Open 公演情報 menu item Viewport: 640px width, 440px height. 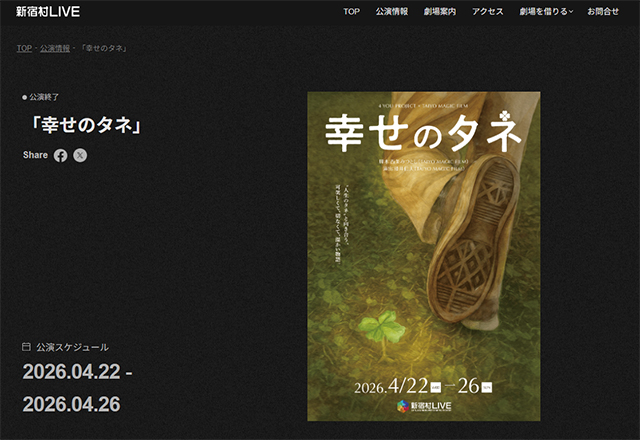(392, 11)
